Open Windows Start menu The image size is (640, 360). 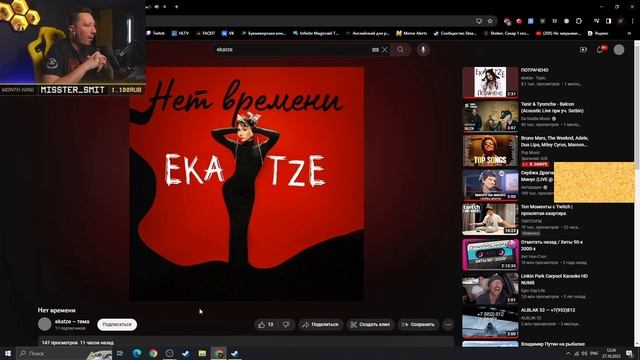[8, 353]
